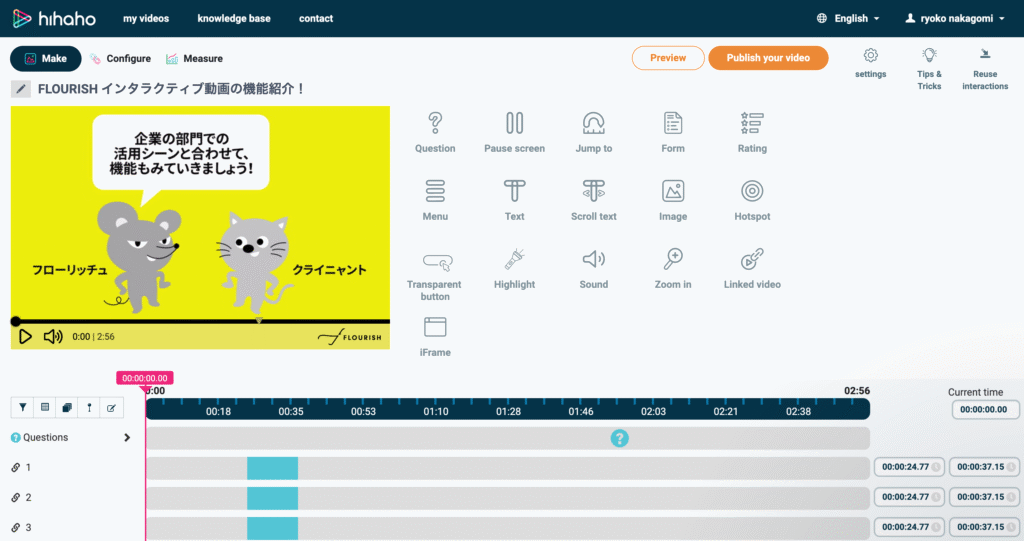Insert a Sound interaction
The image size is (1024, 541).
point(594,269)
